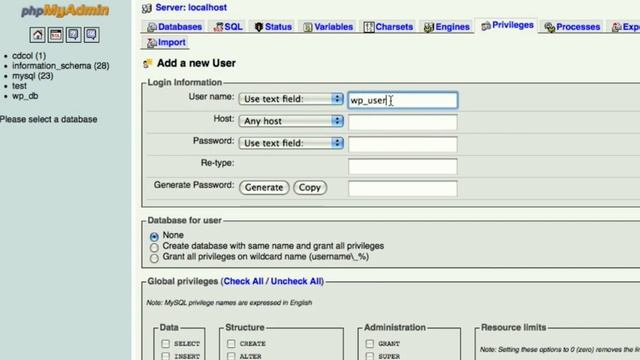Click the Password text field
The width and height of the screenshot is (640, 360).
pyautogui.click(x=402, y=144)
